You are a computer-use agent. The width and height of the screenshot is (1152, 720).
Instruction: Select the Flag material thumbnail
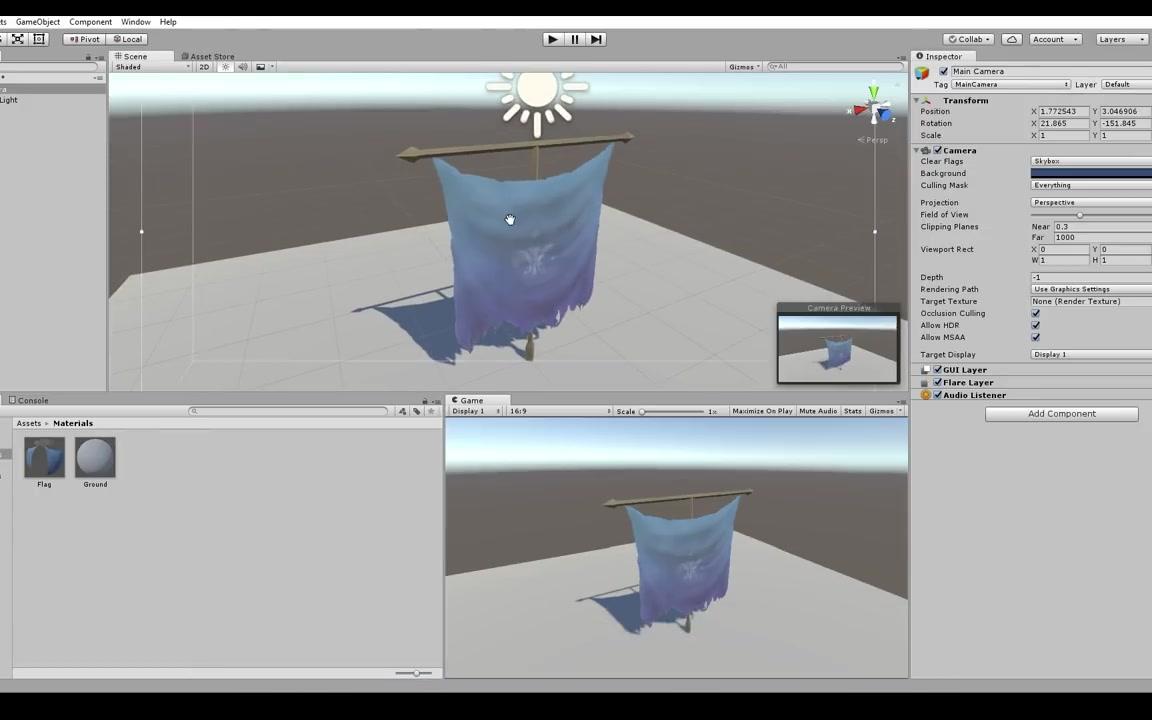(44, 457)
